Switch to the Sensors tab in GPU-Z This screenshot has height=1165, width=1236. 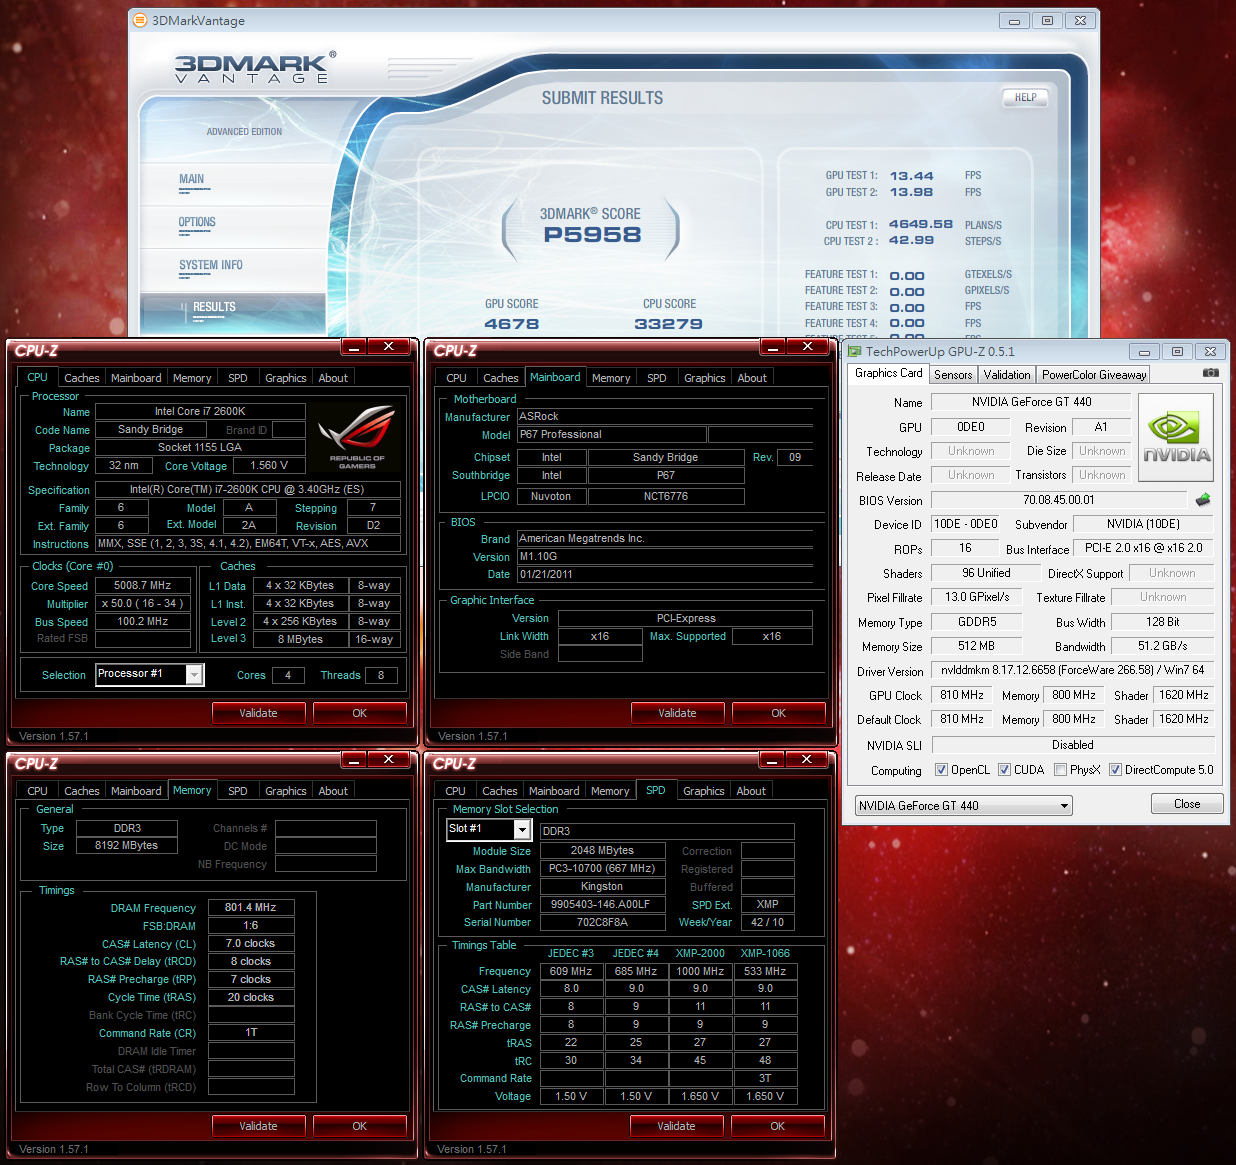click(x=953, y=375)
